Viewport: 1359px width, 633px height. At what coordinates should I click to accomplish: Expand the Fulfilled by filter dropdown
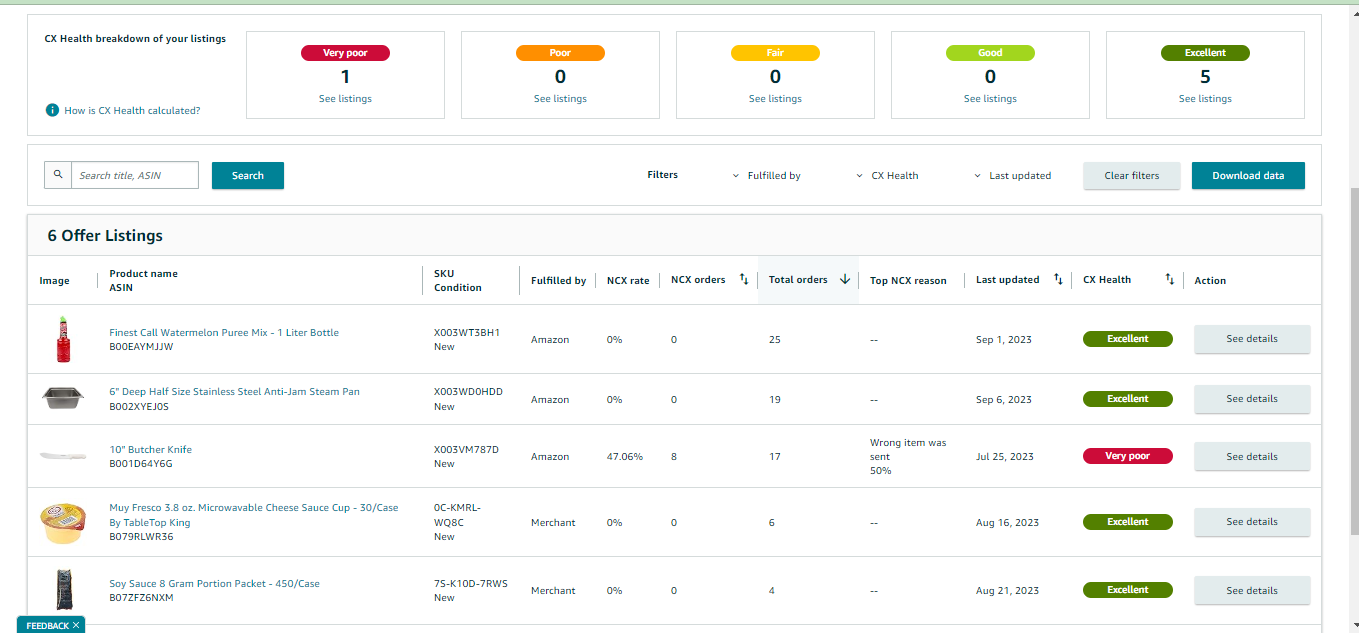pyautogui.click(x=767, y=175)
